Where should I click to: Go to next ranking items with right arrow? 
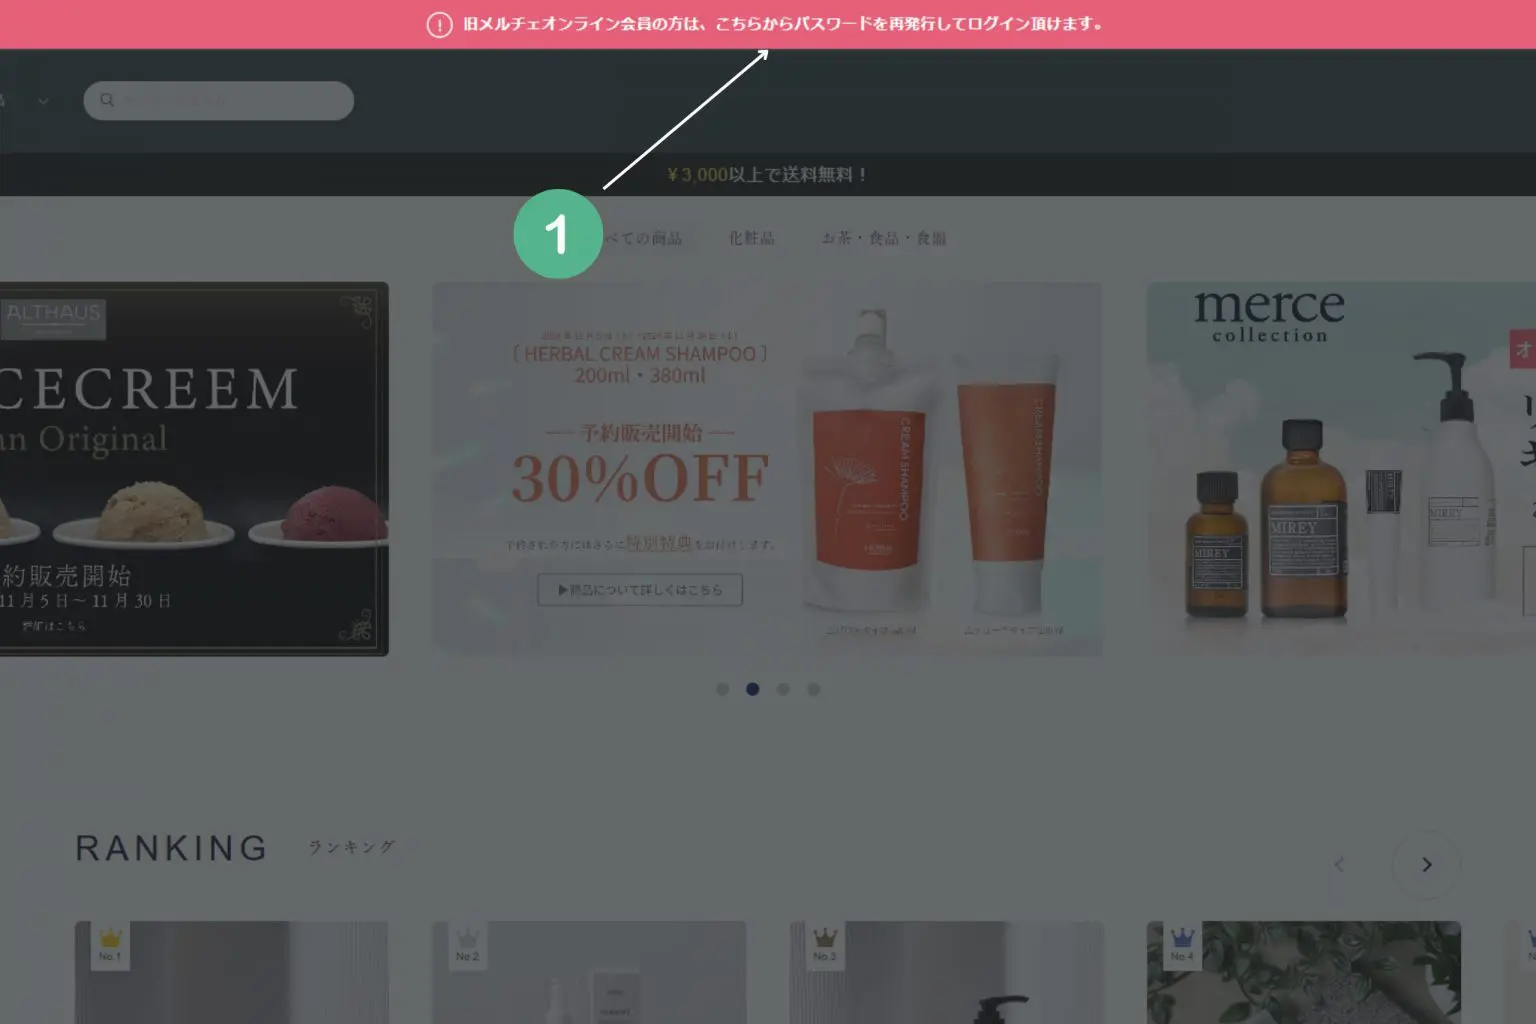coord(1426,864)
